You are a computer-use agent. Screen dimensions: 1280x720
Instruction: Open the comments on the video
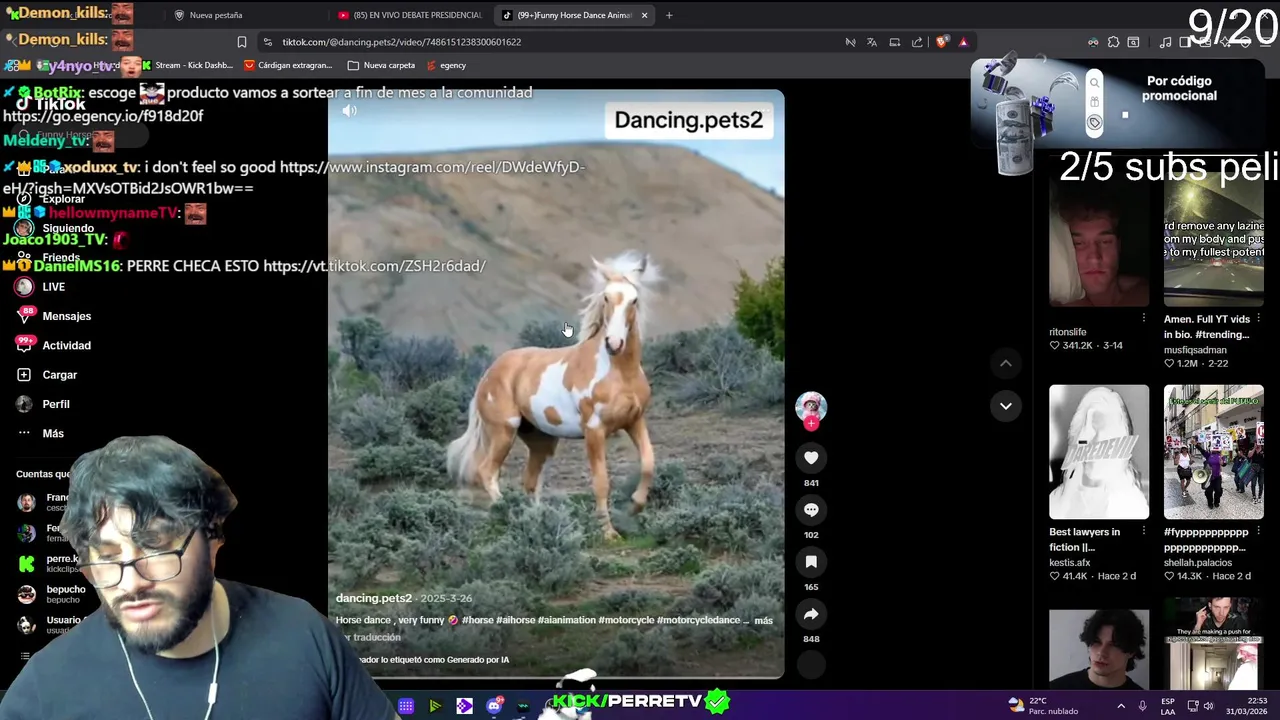pos(811,510)
